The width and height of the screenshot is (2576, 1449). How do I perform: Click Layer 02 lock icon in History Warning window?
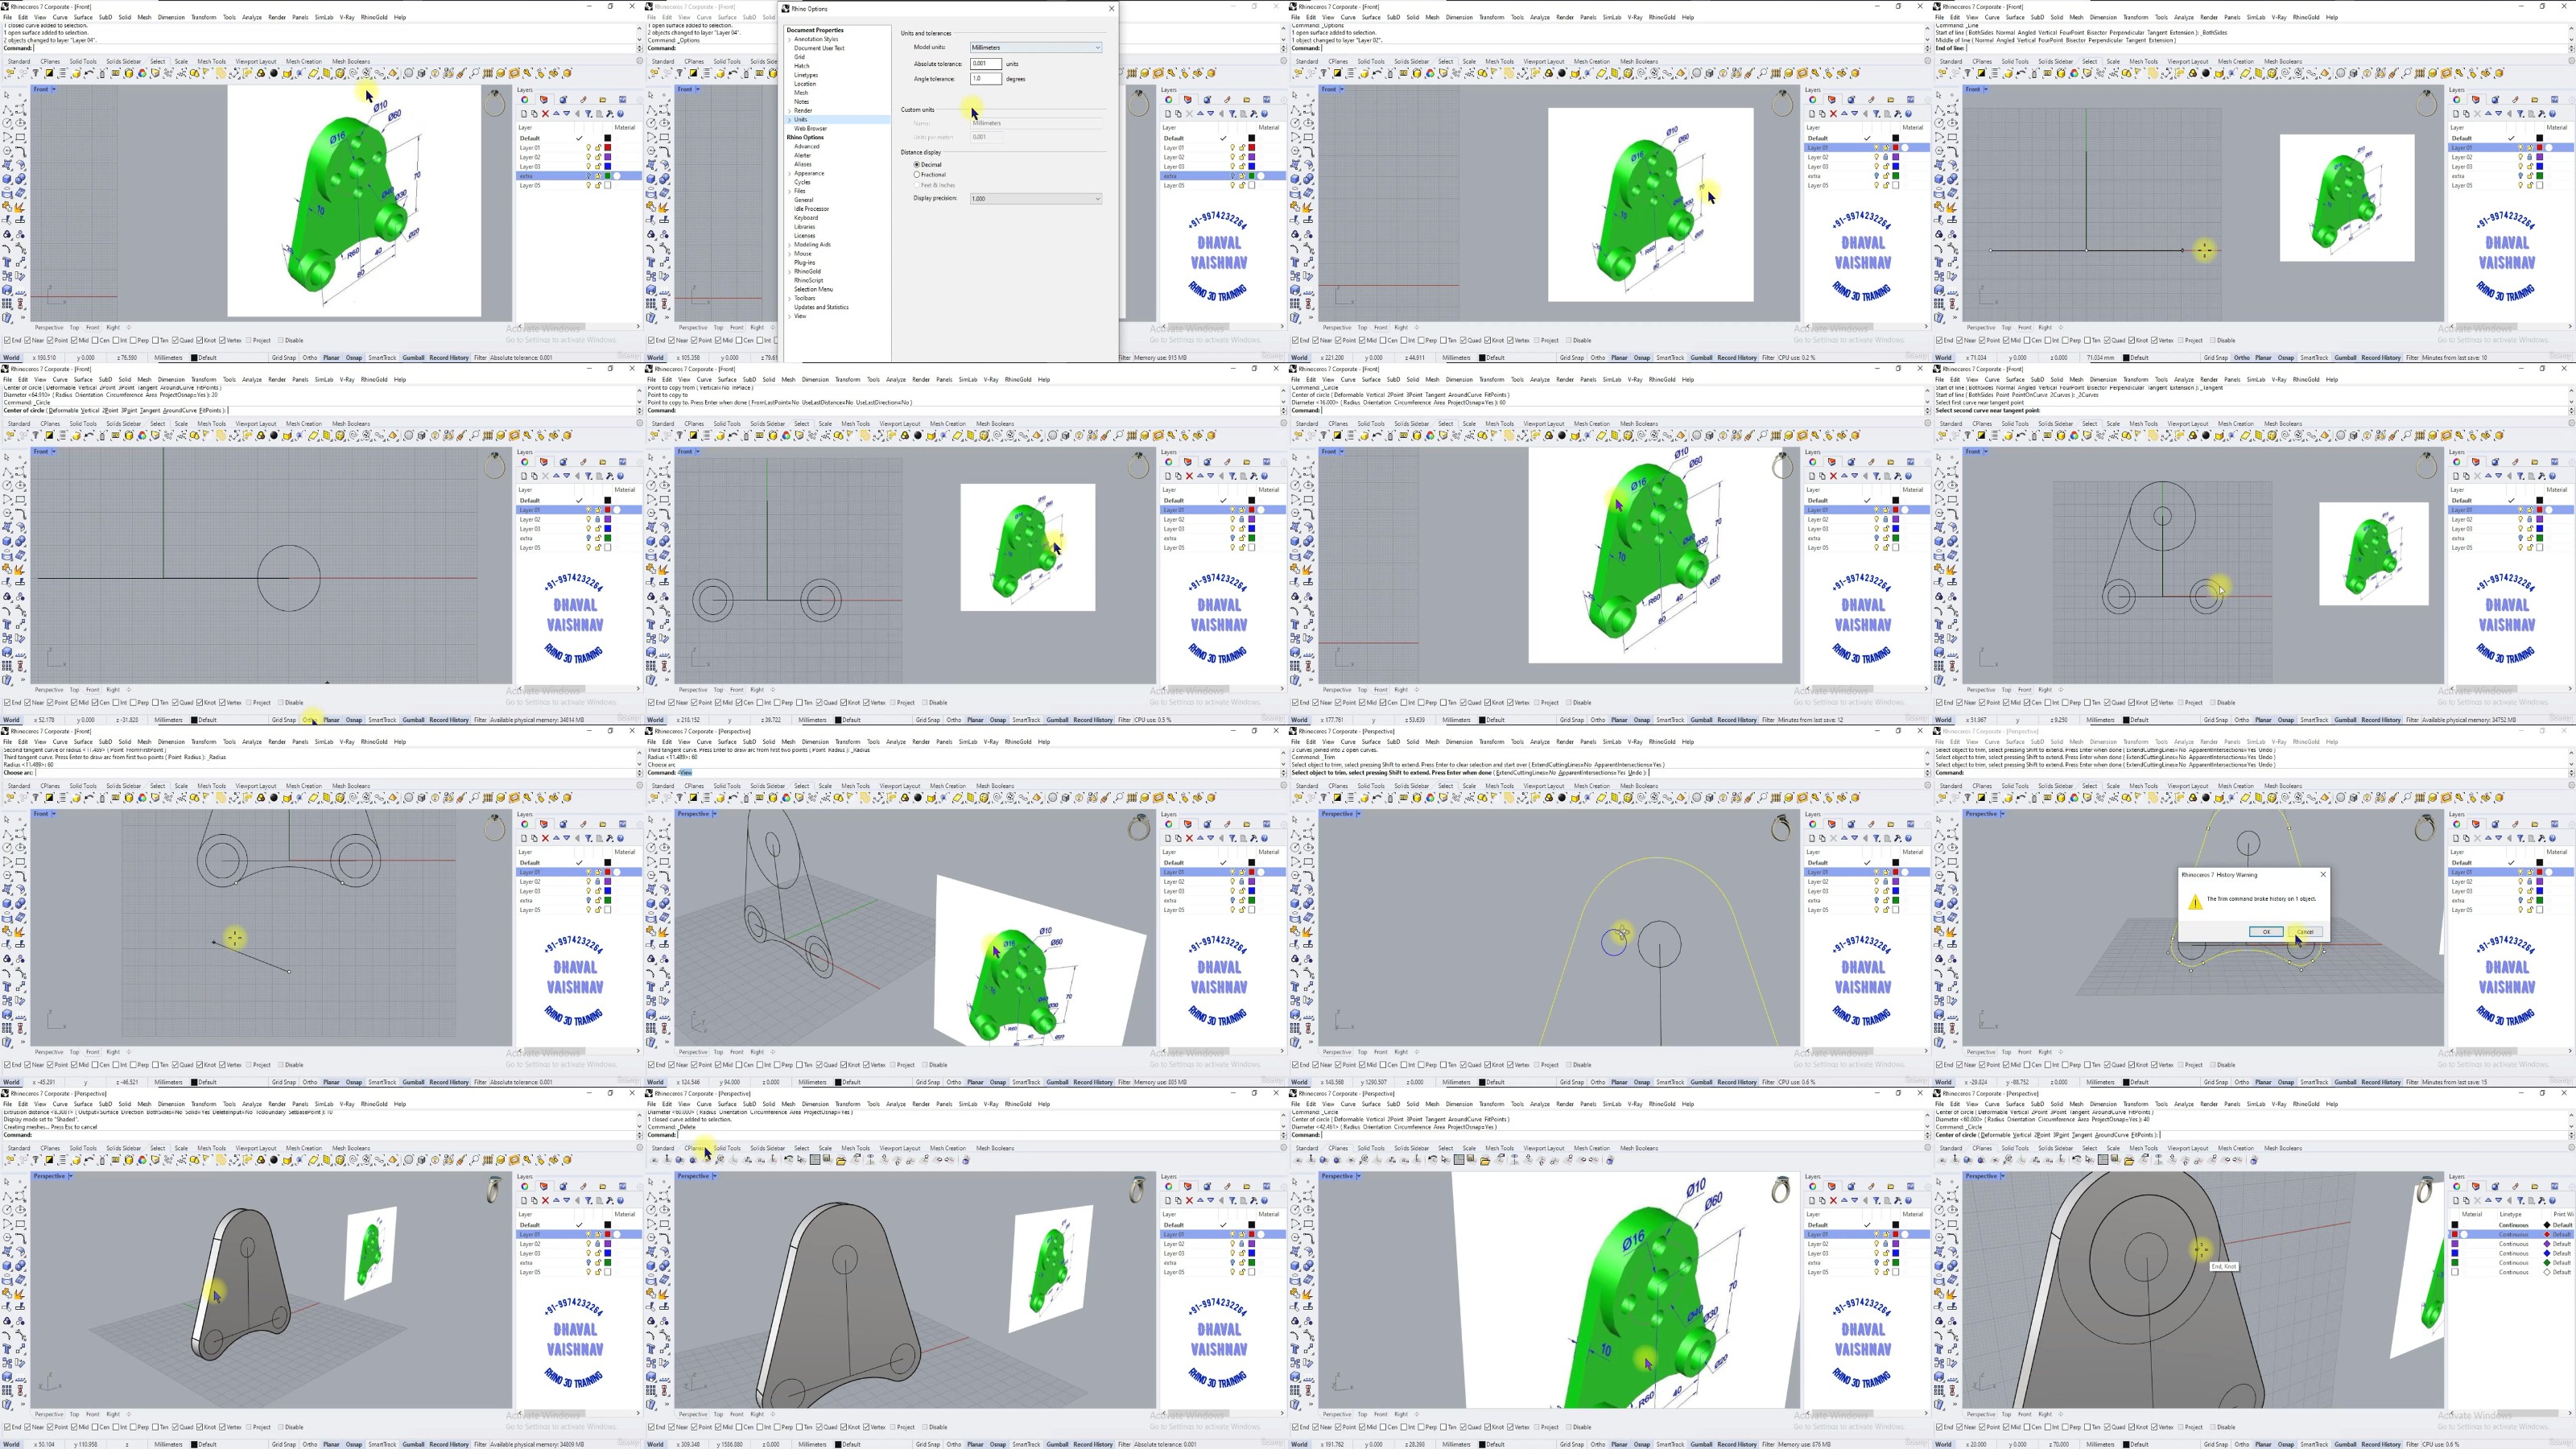[x=2530, y=882]
